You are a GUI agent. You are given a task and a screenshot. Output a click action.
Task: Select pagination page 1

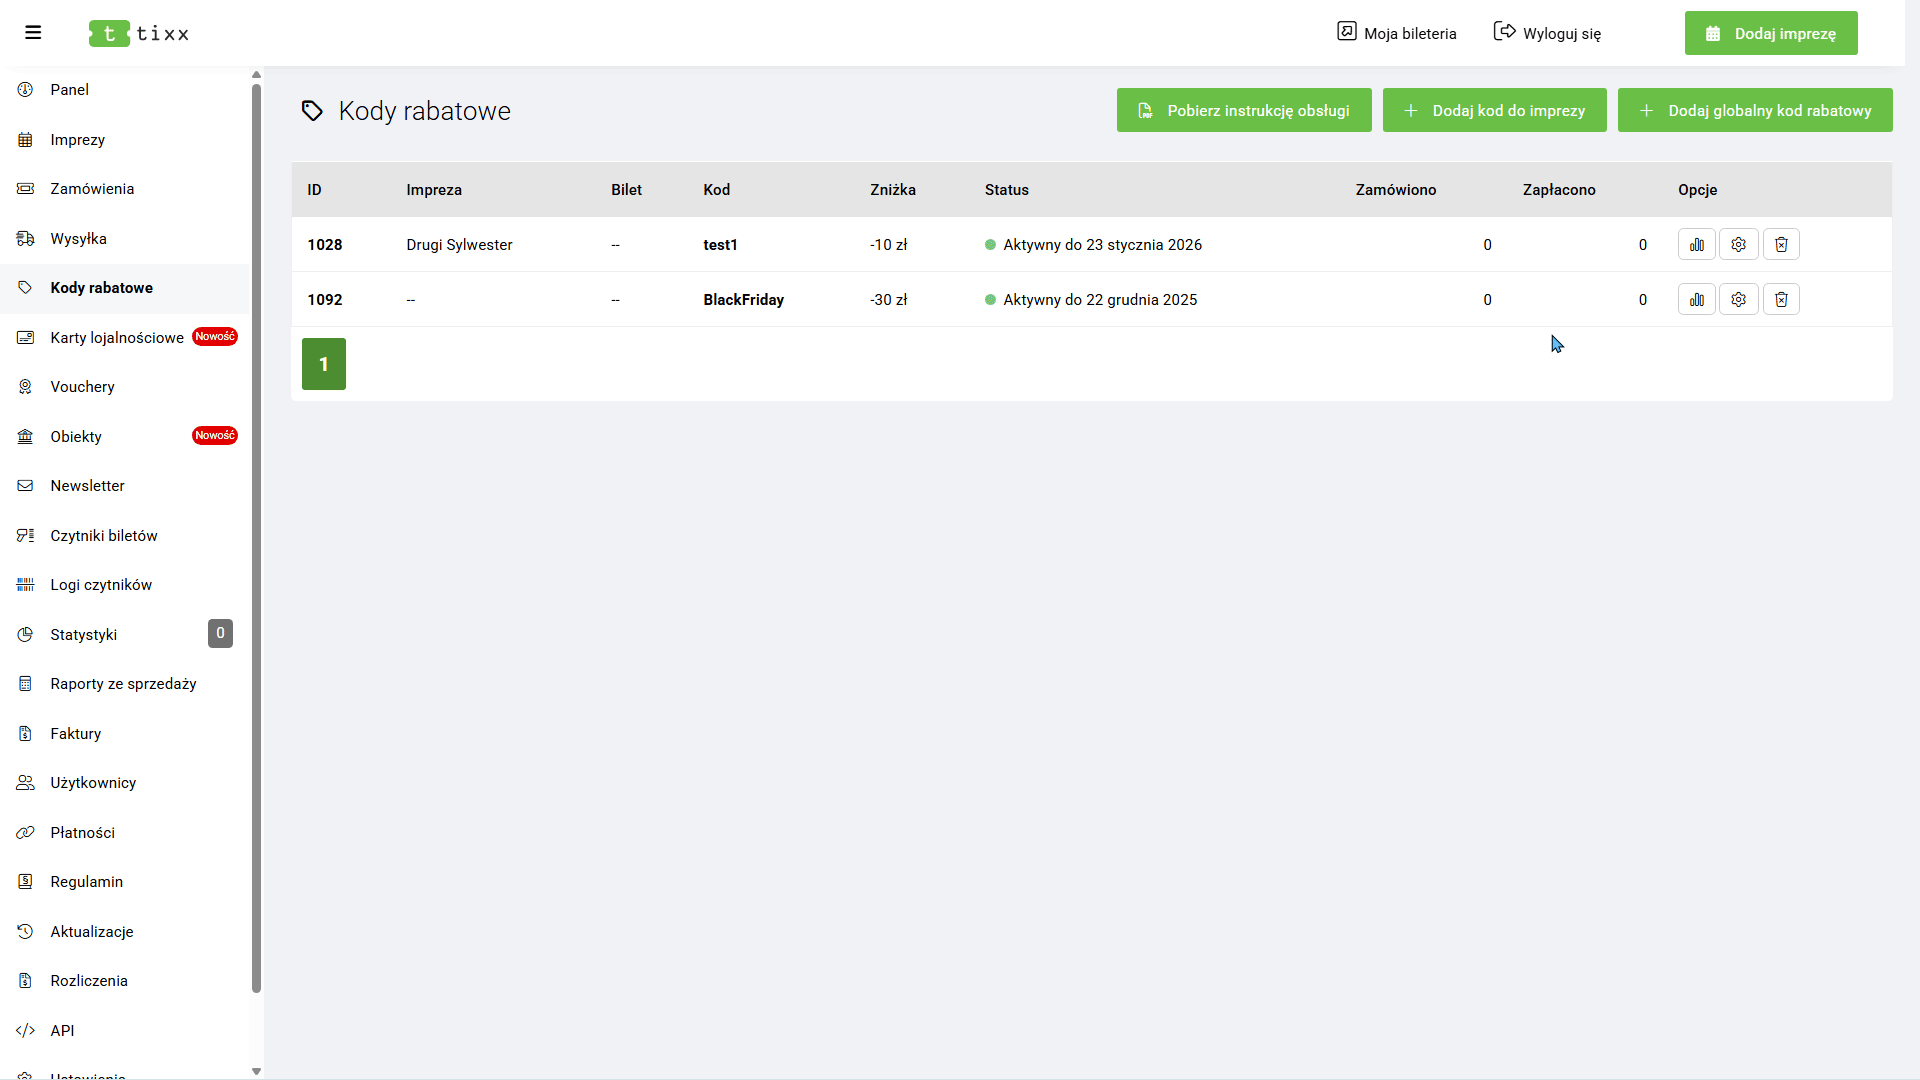324,365
